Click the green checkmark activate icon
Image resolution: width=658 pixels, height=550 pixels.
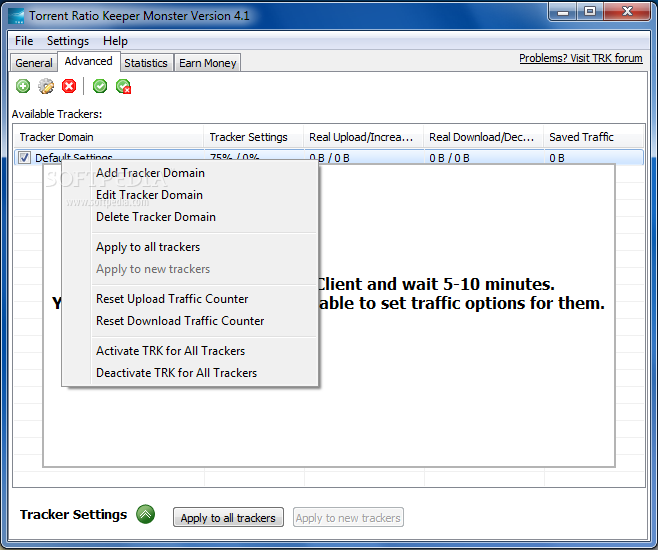coord(100,86)
